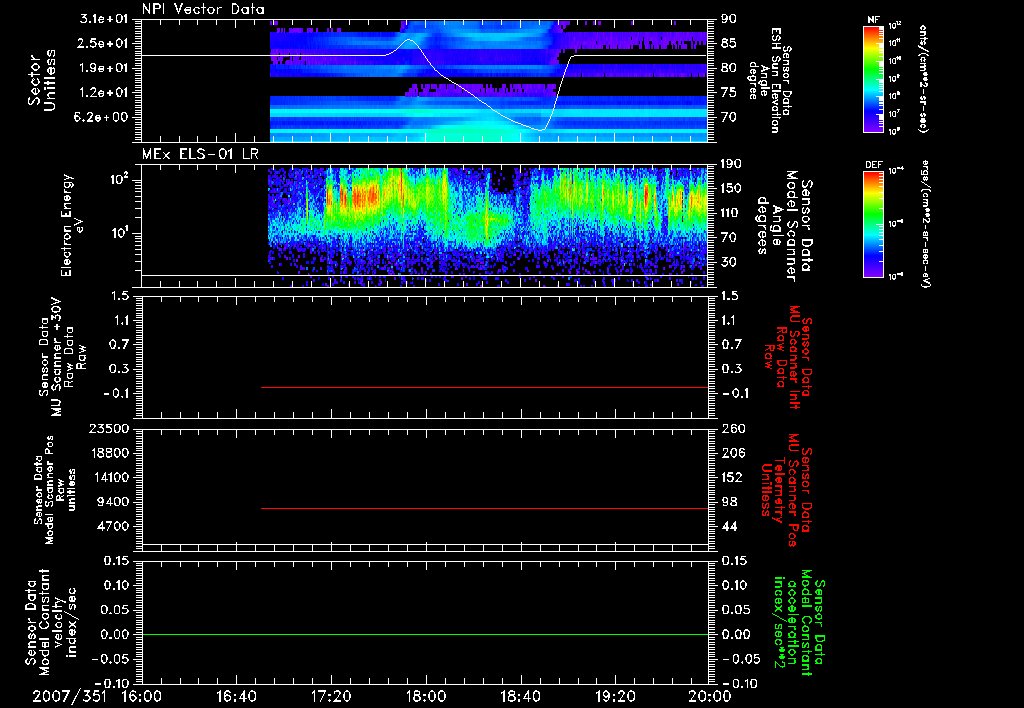
Task: Click the '18800' scanner position tick label
Action: (x=109, y=453)
